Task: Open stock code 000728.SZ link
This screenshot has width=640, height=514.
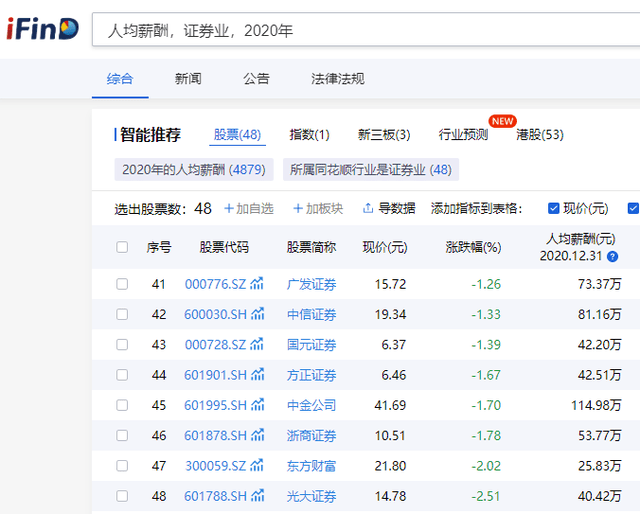Action: [x=216, y=344]
